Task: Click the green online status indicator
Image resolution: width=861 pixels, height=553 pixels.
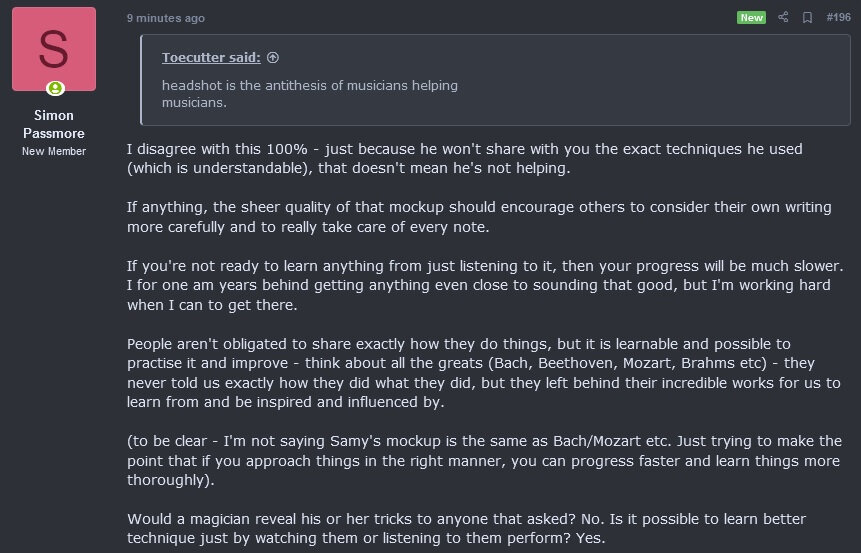Action: coord(55,89)
